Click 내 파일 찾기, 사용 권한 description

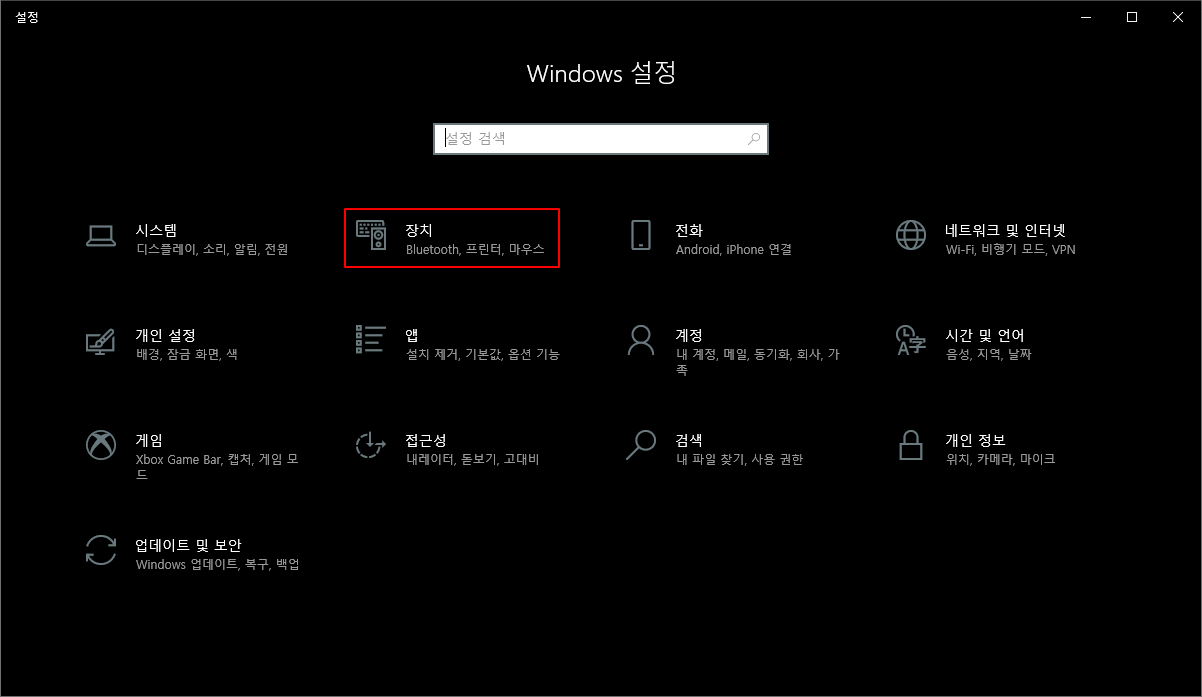tap(739, 460)
